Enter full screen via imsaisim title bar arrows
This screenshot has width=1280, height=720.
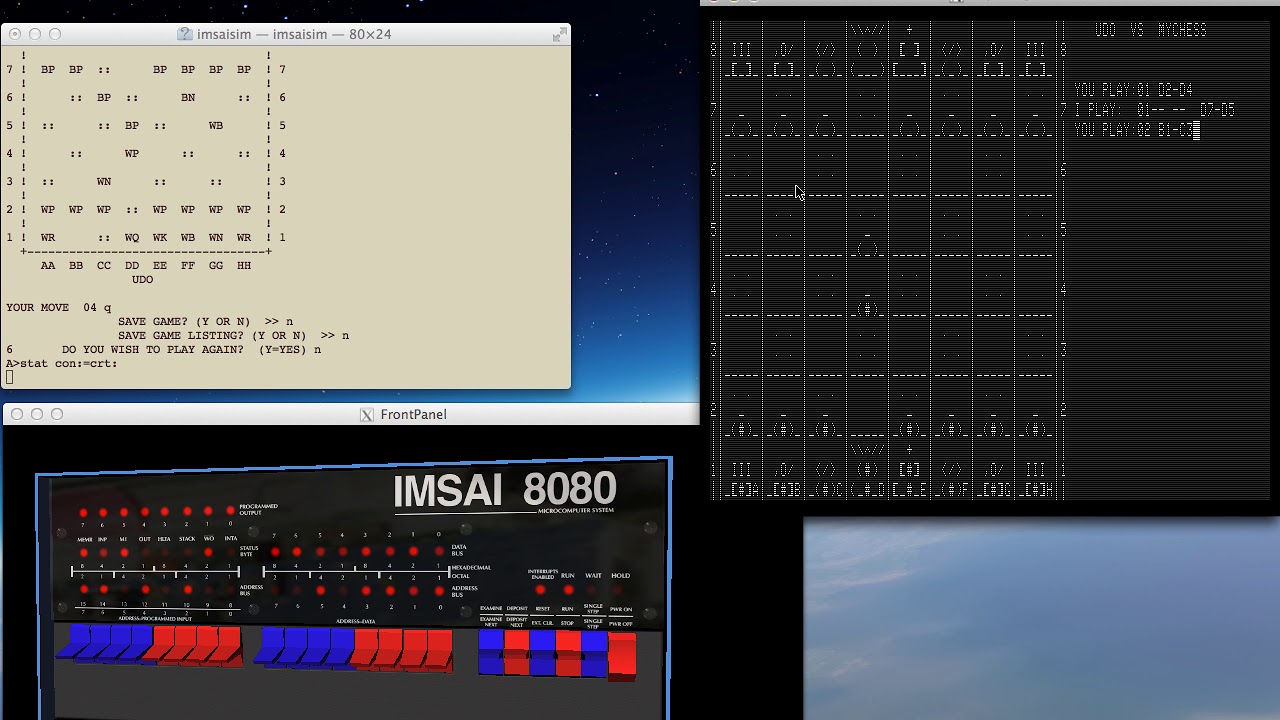pos(559,34)
